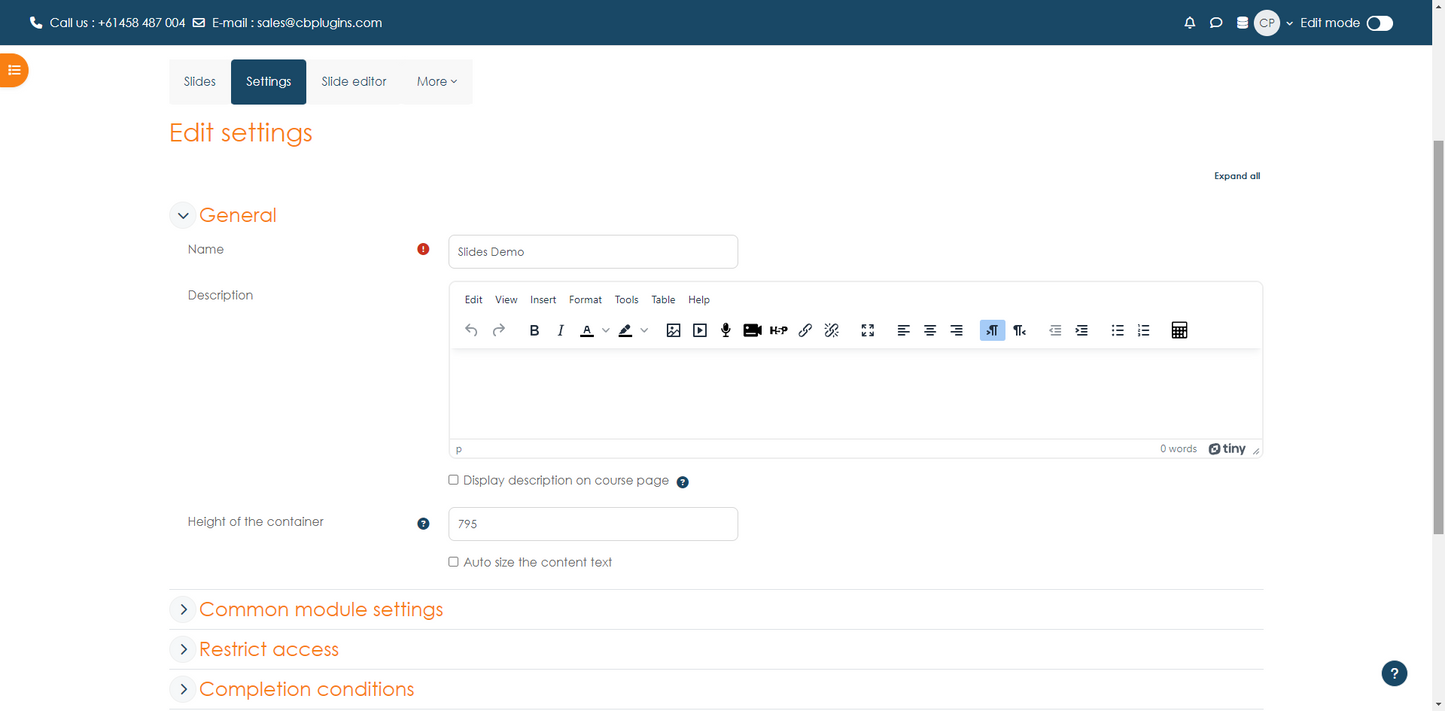Insert an image in the description editor
Viewport: 1445px width, 711px height.
coord(673,331)
